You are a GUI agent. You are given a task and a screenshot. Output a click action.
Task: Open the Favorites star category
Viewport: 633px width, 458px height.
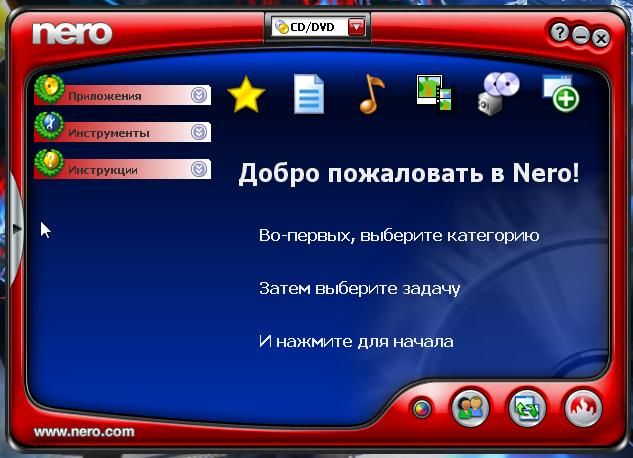[x=246, y=95]
